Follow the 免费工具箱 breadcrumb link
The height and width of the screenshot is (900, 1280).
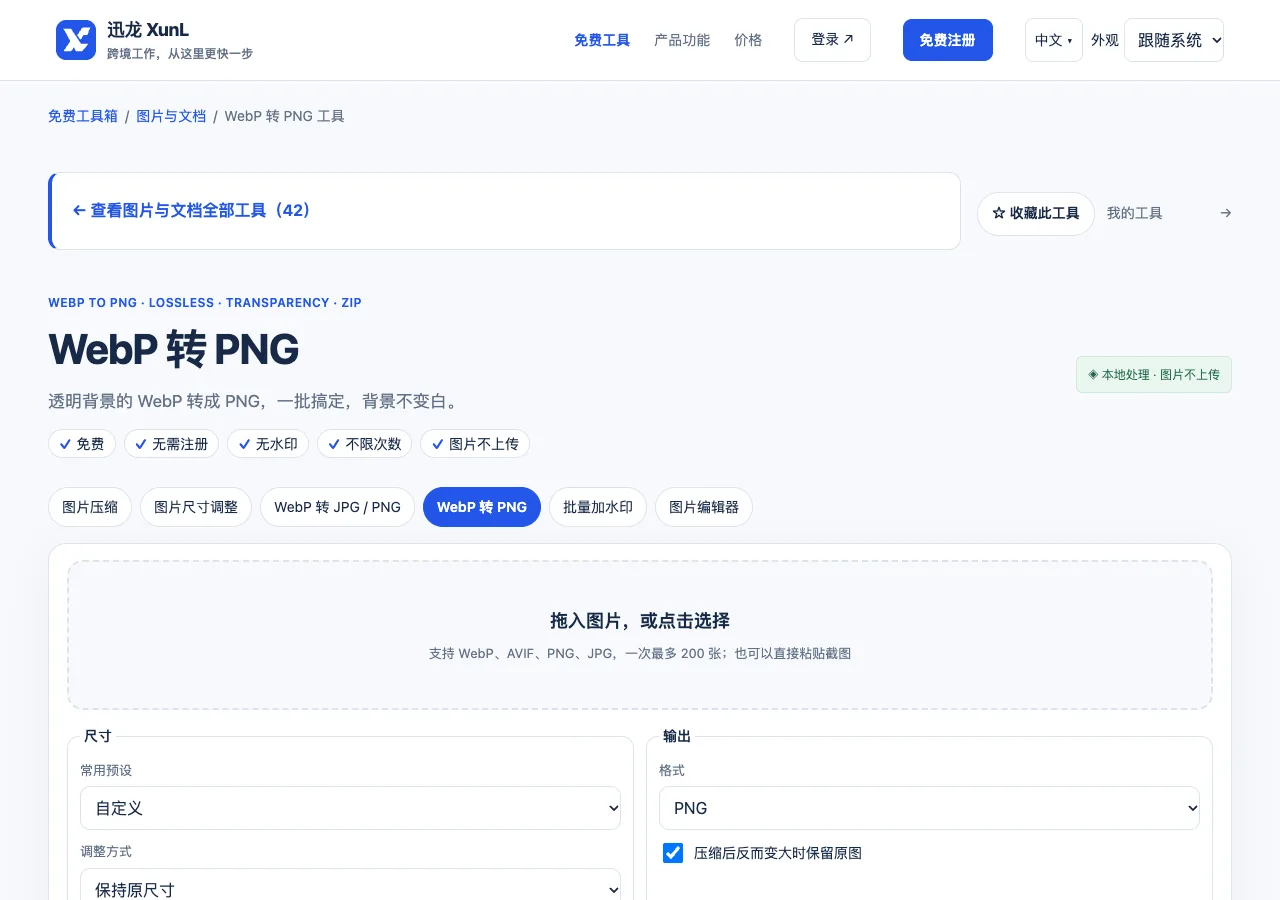point(83,116)
